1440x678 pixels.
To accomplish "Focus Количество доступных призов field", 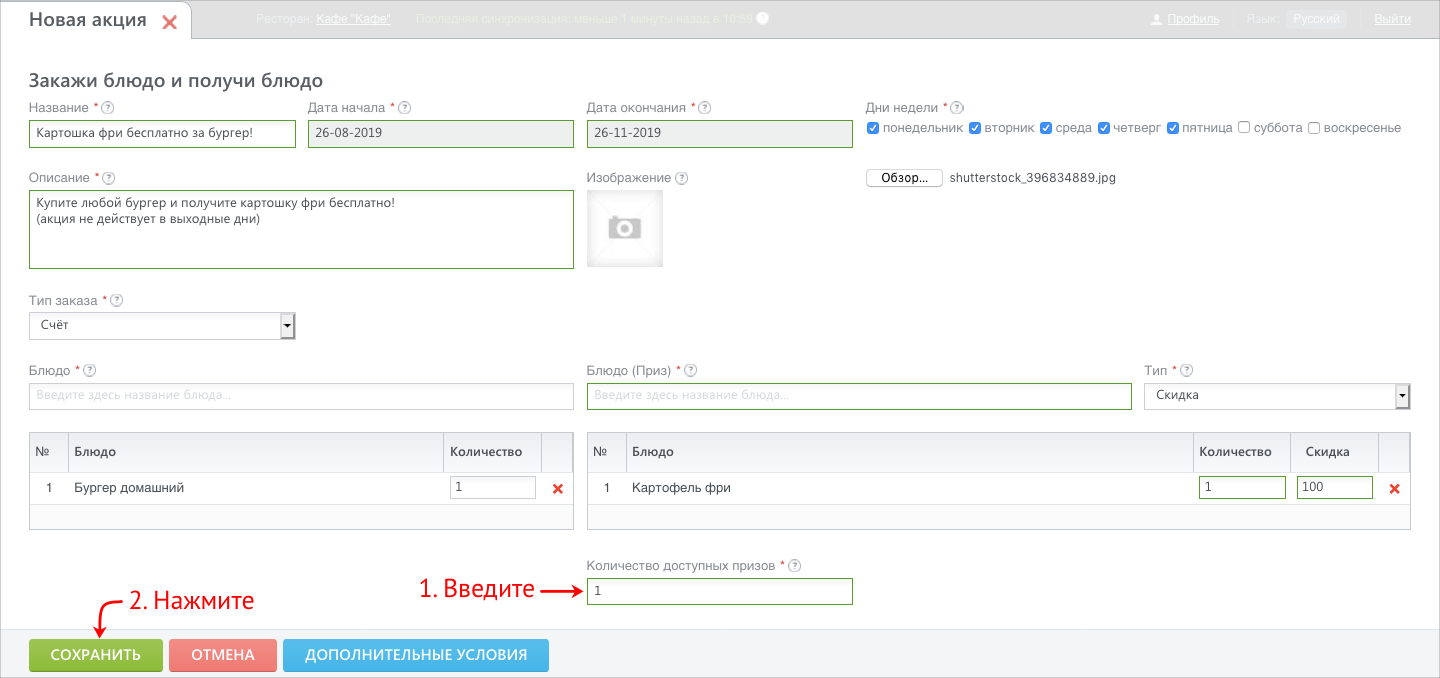I will pyautogui.click(x=719, y=591).
